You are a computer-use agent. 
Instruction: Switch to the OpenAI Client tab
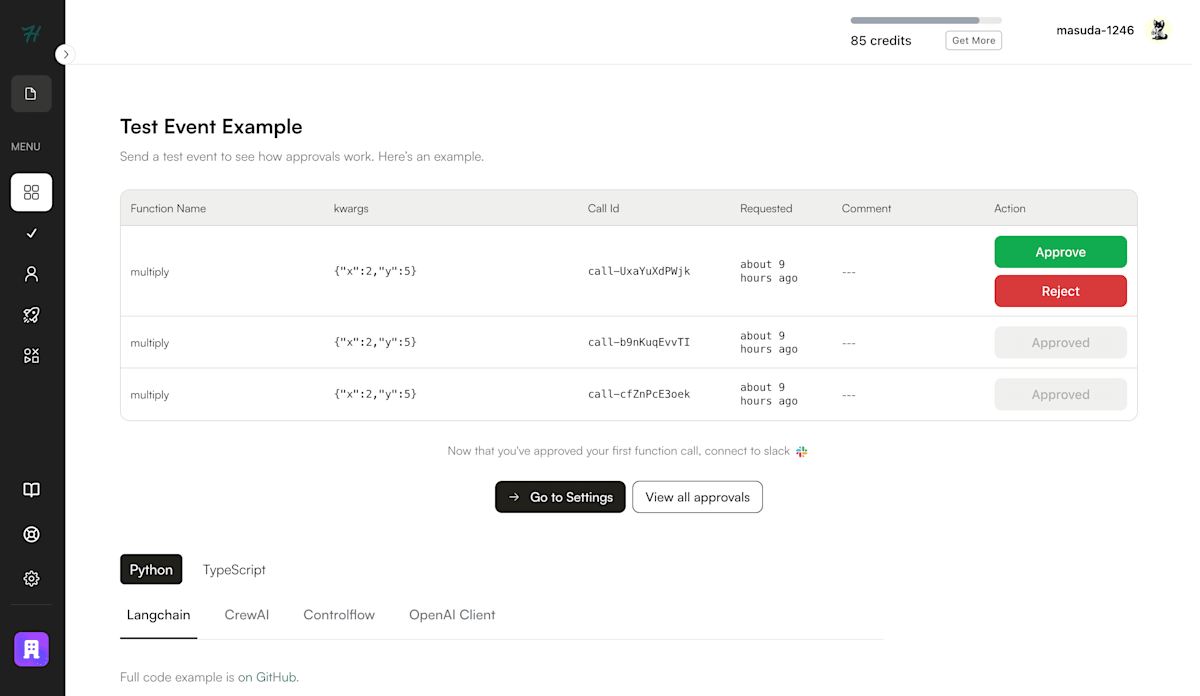(452, 615)
